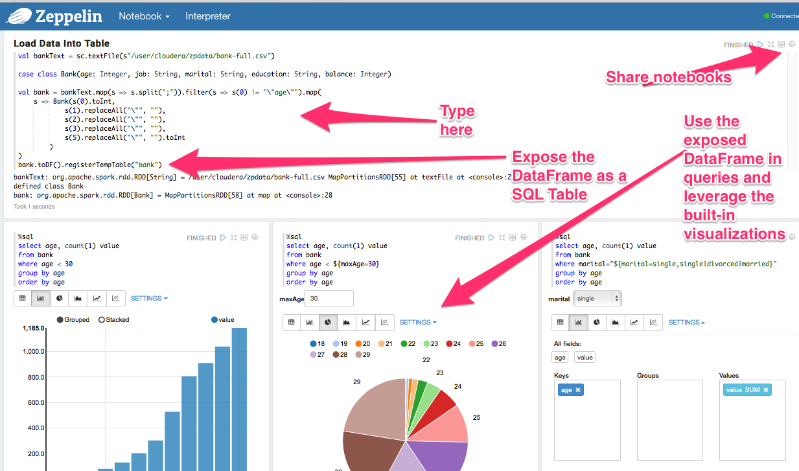Toggle pie legend entry 26
The height and width of the screenshot is (471, 799).
pos(499,344)
